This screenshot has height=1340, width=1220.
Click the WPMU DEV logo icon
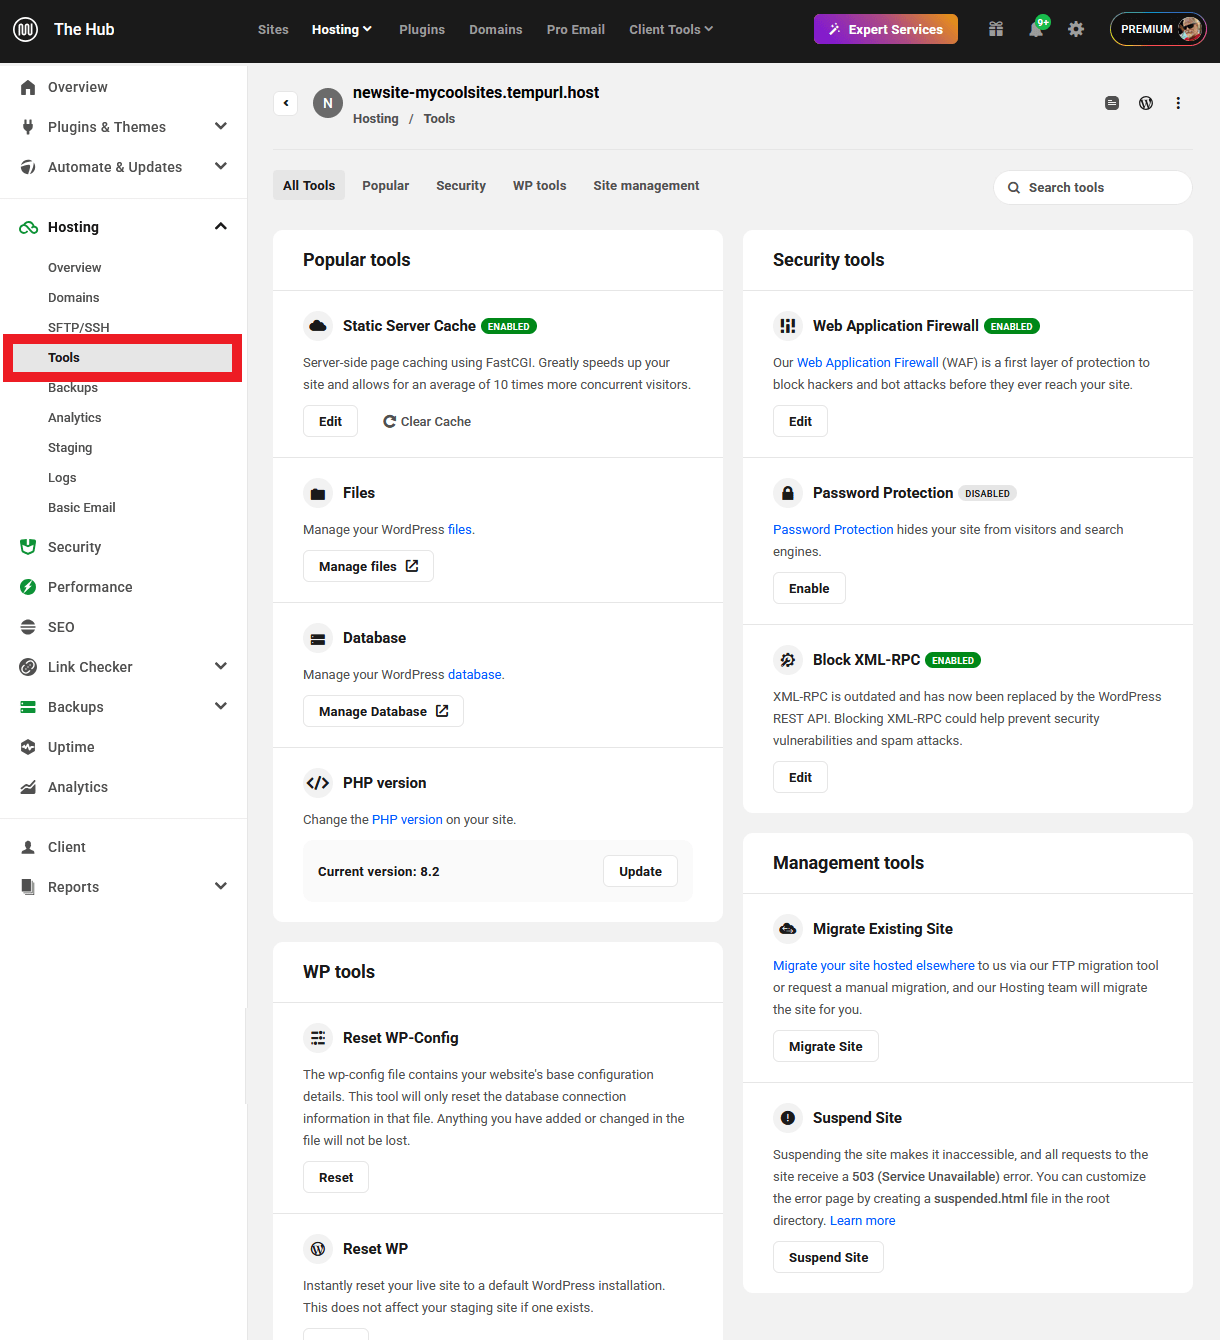[25, 29]
